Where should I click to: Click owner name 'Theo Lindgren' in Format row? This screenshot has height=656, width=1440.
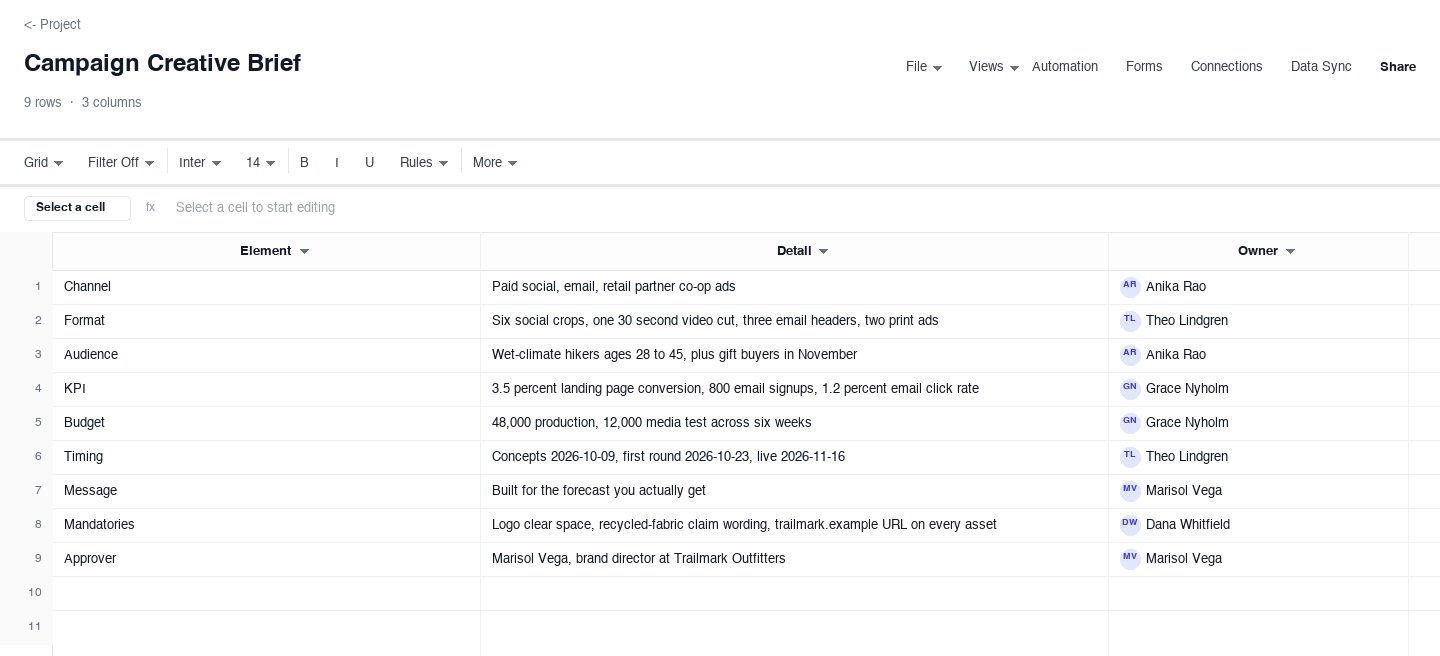pos(1187,321)
